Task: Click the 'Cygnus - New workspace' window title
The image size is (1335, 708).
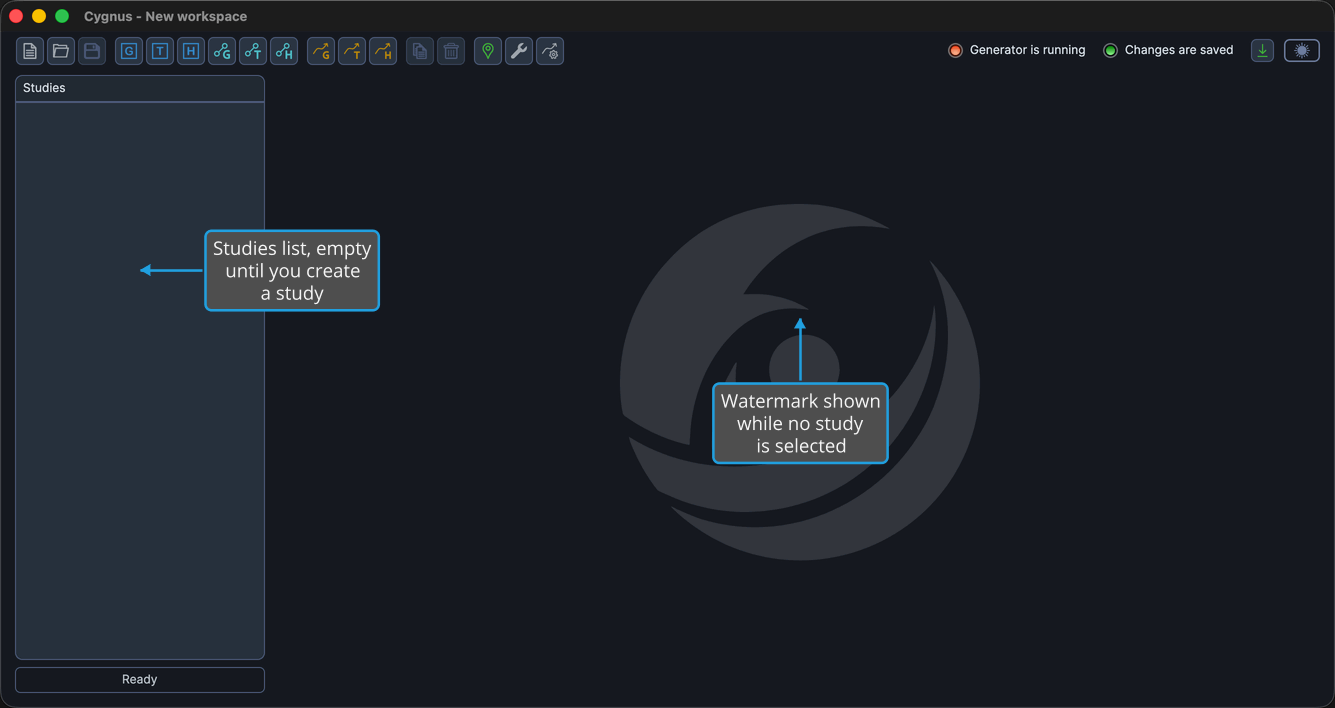Action: [166, 16]
